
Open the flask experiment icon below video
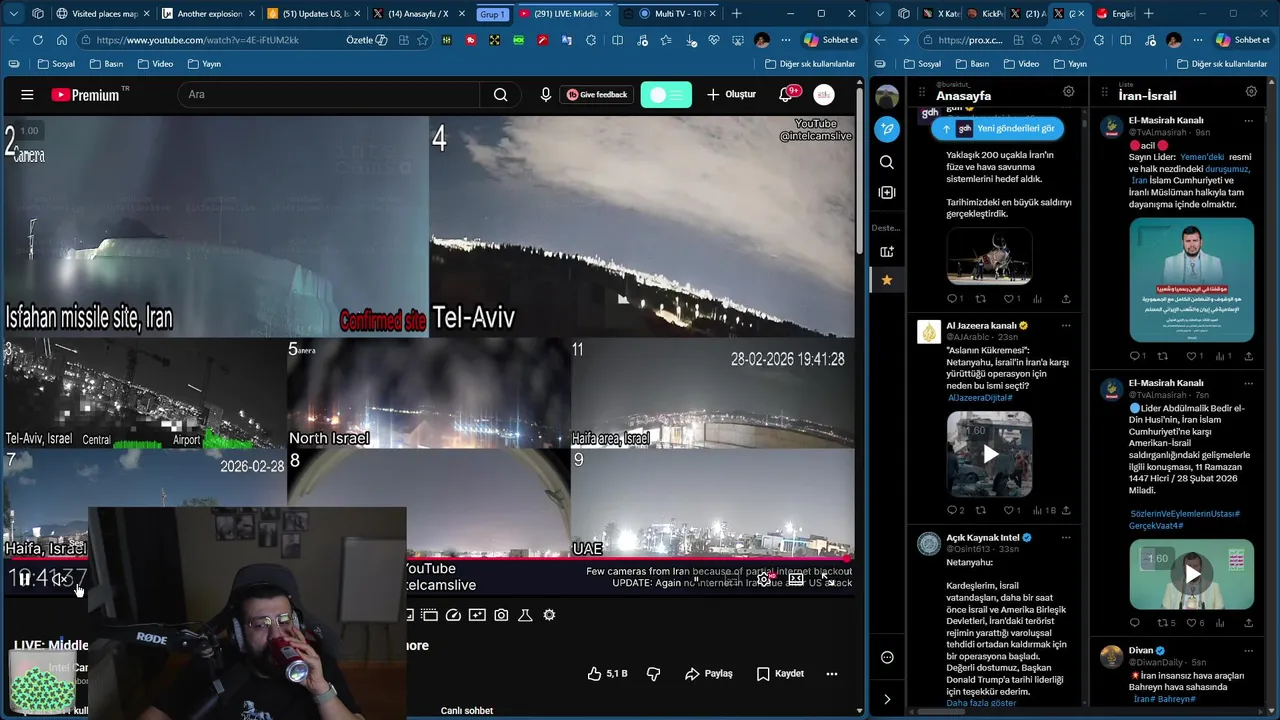[525, 615]
